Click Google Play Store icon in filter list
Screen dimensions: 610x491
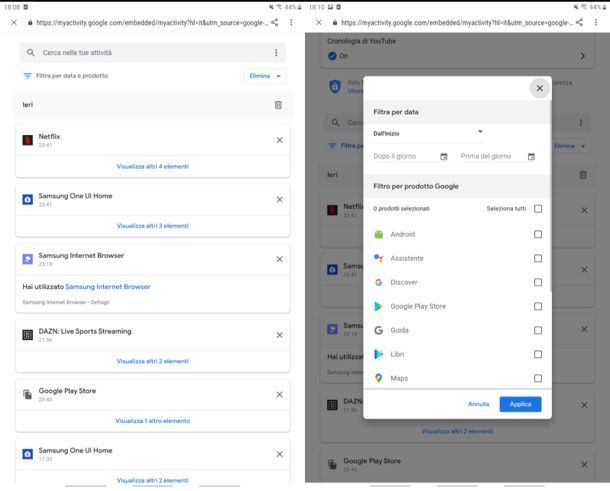(x=379, y=307)
